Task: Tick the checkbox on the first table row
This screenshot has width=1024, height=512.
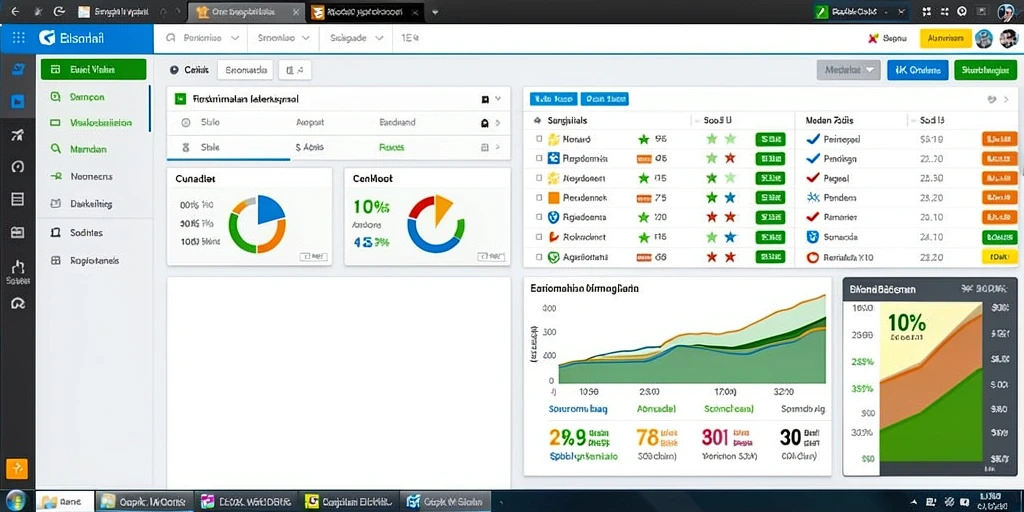Action: [x=539, y=139]
